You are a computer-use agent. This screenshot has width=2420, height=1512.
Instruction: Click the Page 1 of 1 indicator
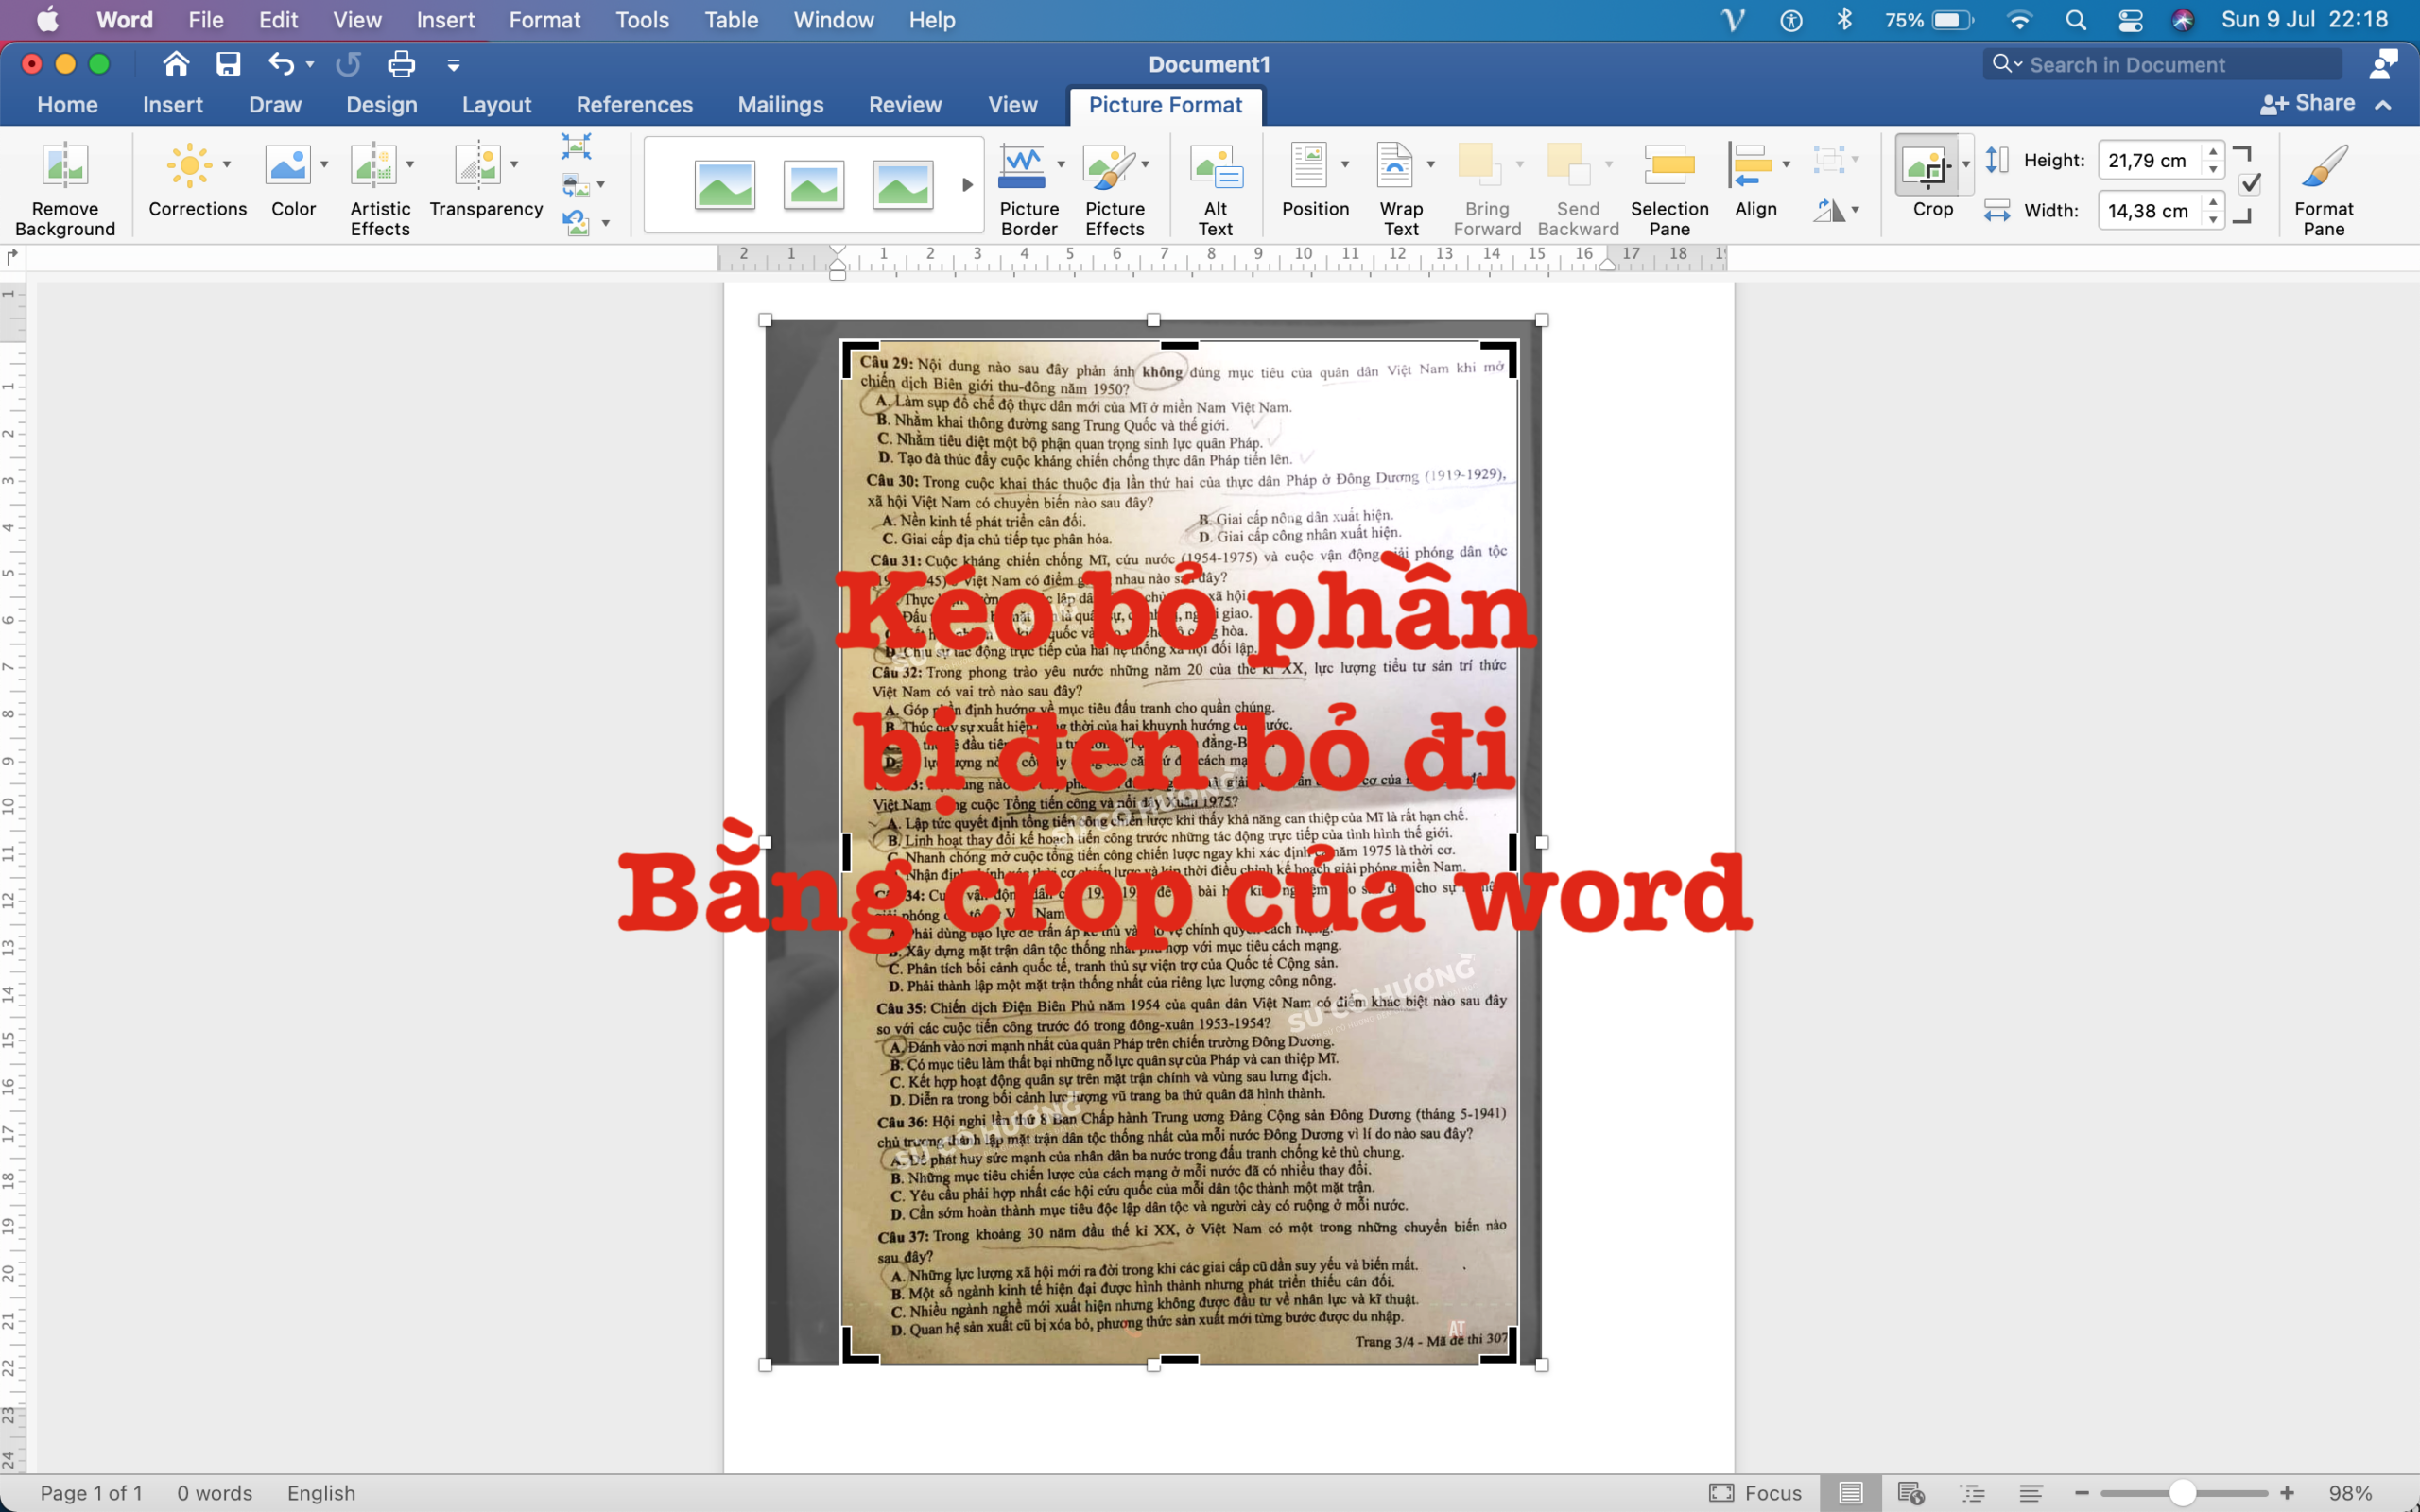click(91, 1493)
